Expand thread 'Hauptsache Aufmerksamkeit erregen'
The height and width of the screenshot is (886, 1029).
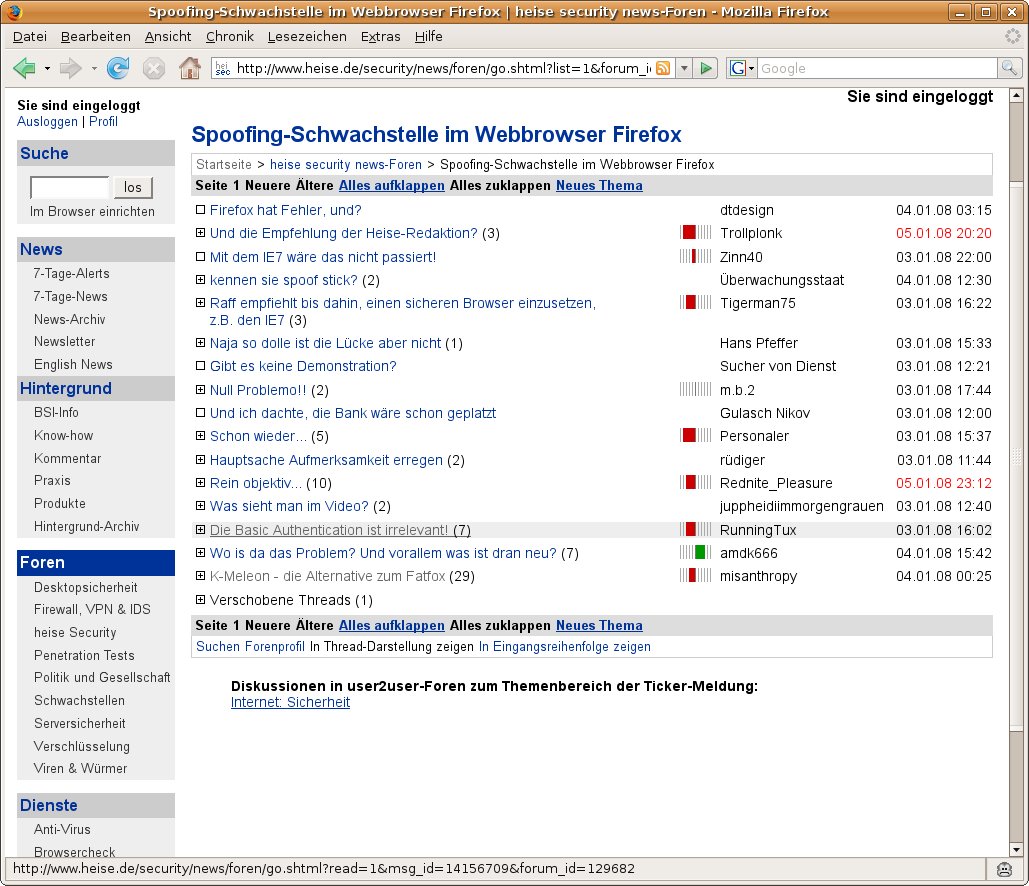201,459
